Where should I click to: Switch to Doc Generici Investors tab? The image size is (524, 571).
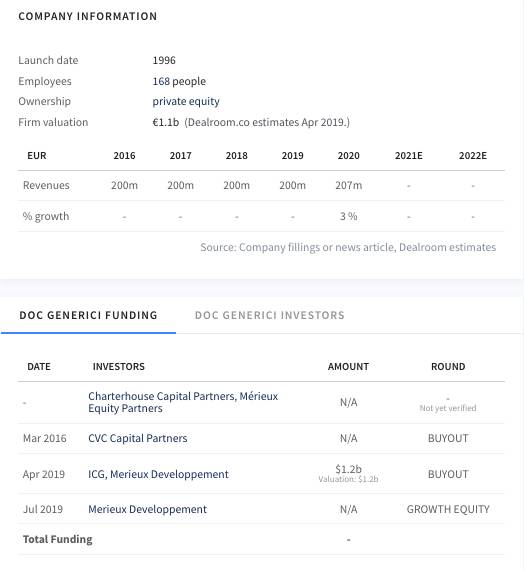[x=269, y=315]
